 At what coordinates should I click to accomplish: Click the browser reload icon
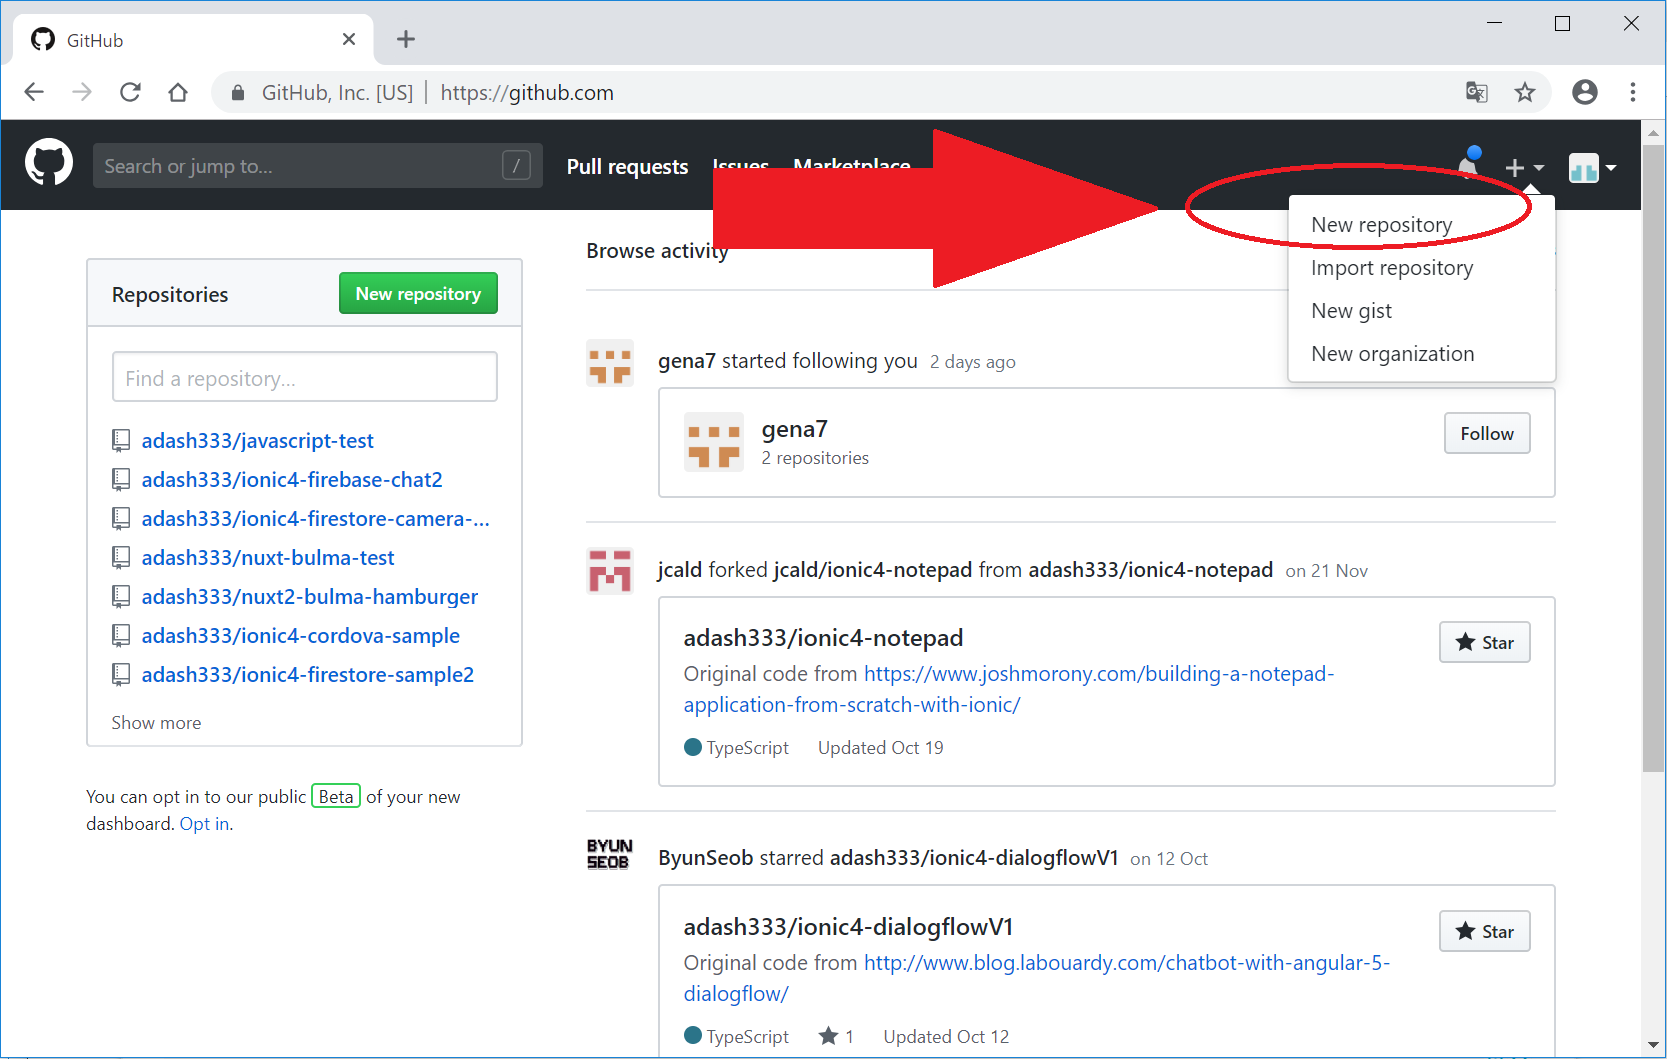pyautogui.click(x=130, y=92)
